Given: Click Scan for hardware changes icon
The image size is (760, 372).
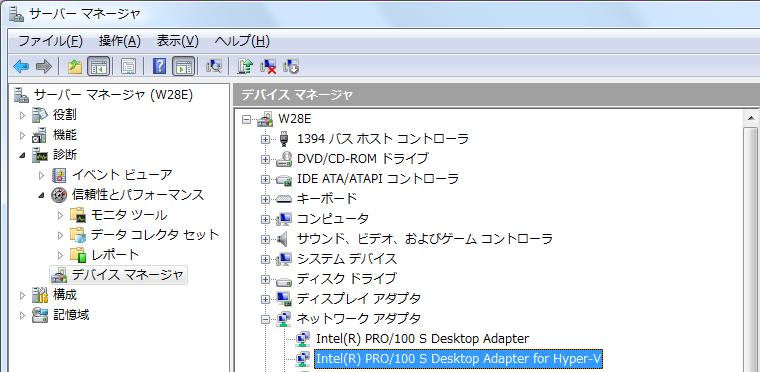Looking at the screenshot, I should pyautogui.click(x=214, y=66).
